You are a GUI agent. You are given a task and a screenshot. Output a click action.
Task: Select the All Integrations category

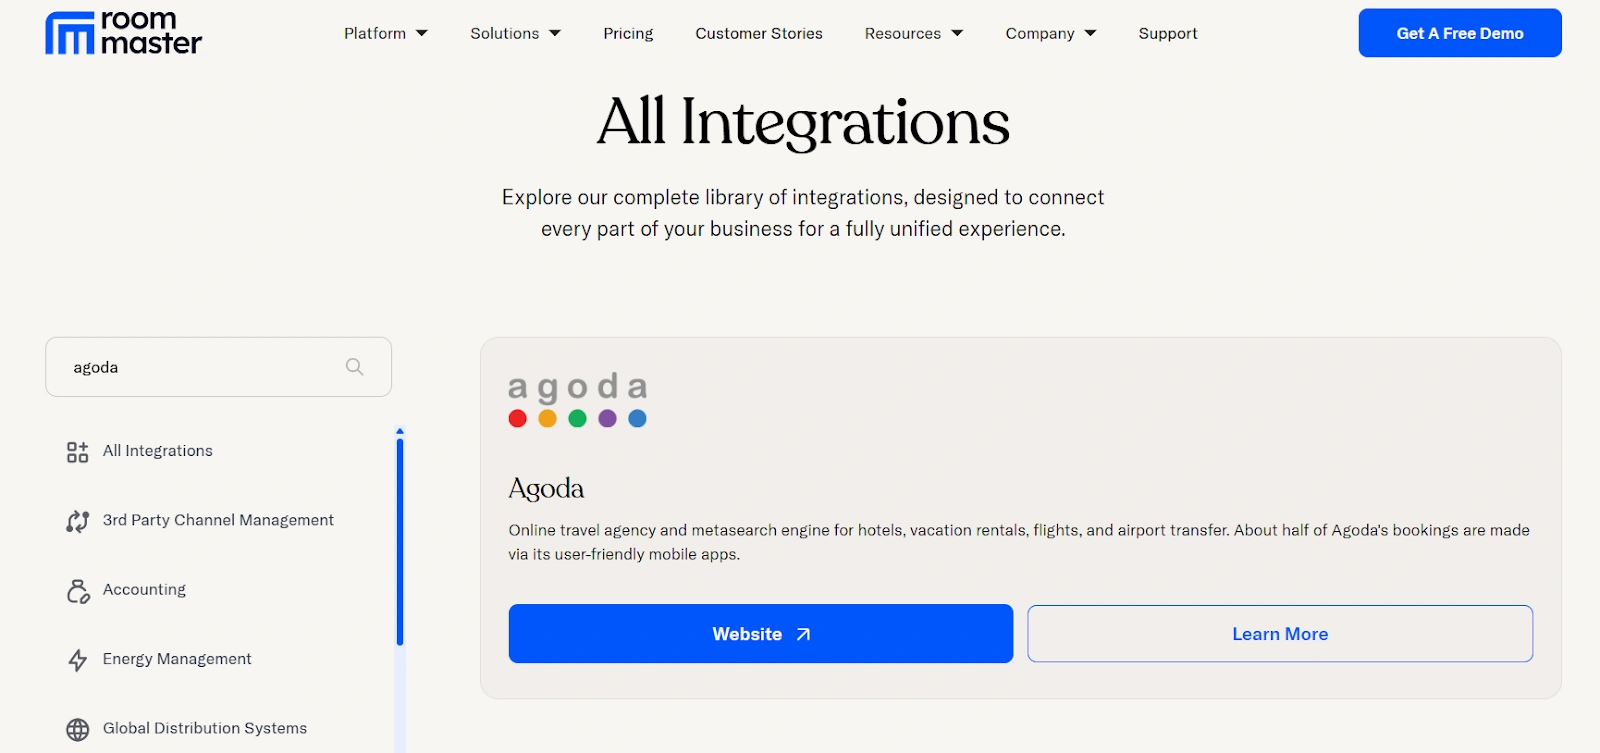pos(158,451)
